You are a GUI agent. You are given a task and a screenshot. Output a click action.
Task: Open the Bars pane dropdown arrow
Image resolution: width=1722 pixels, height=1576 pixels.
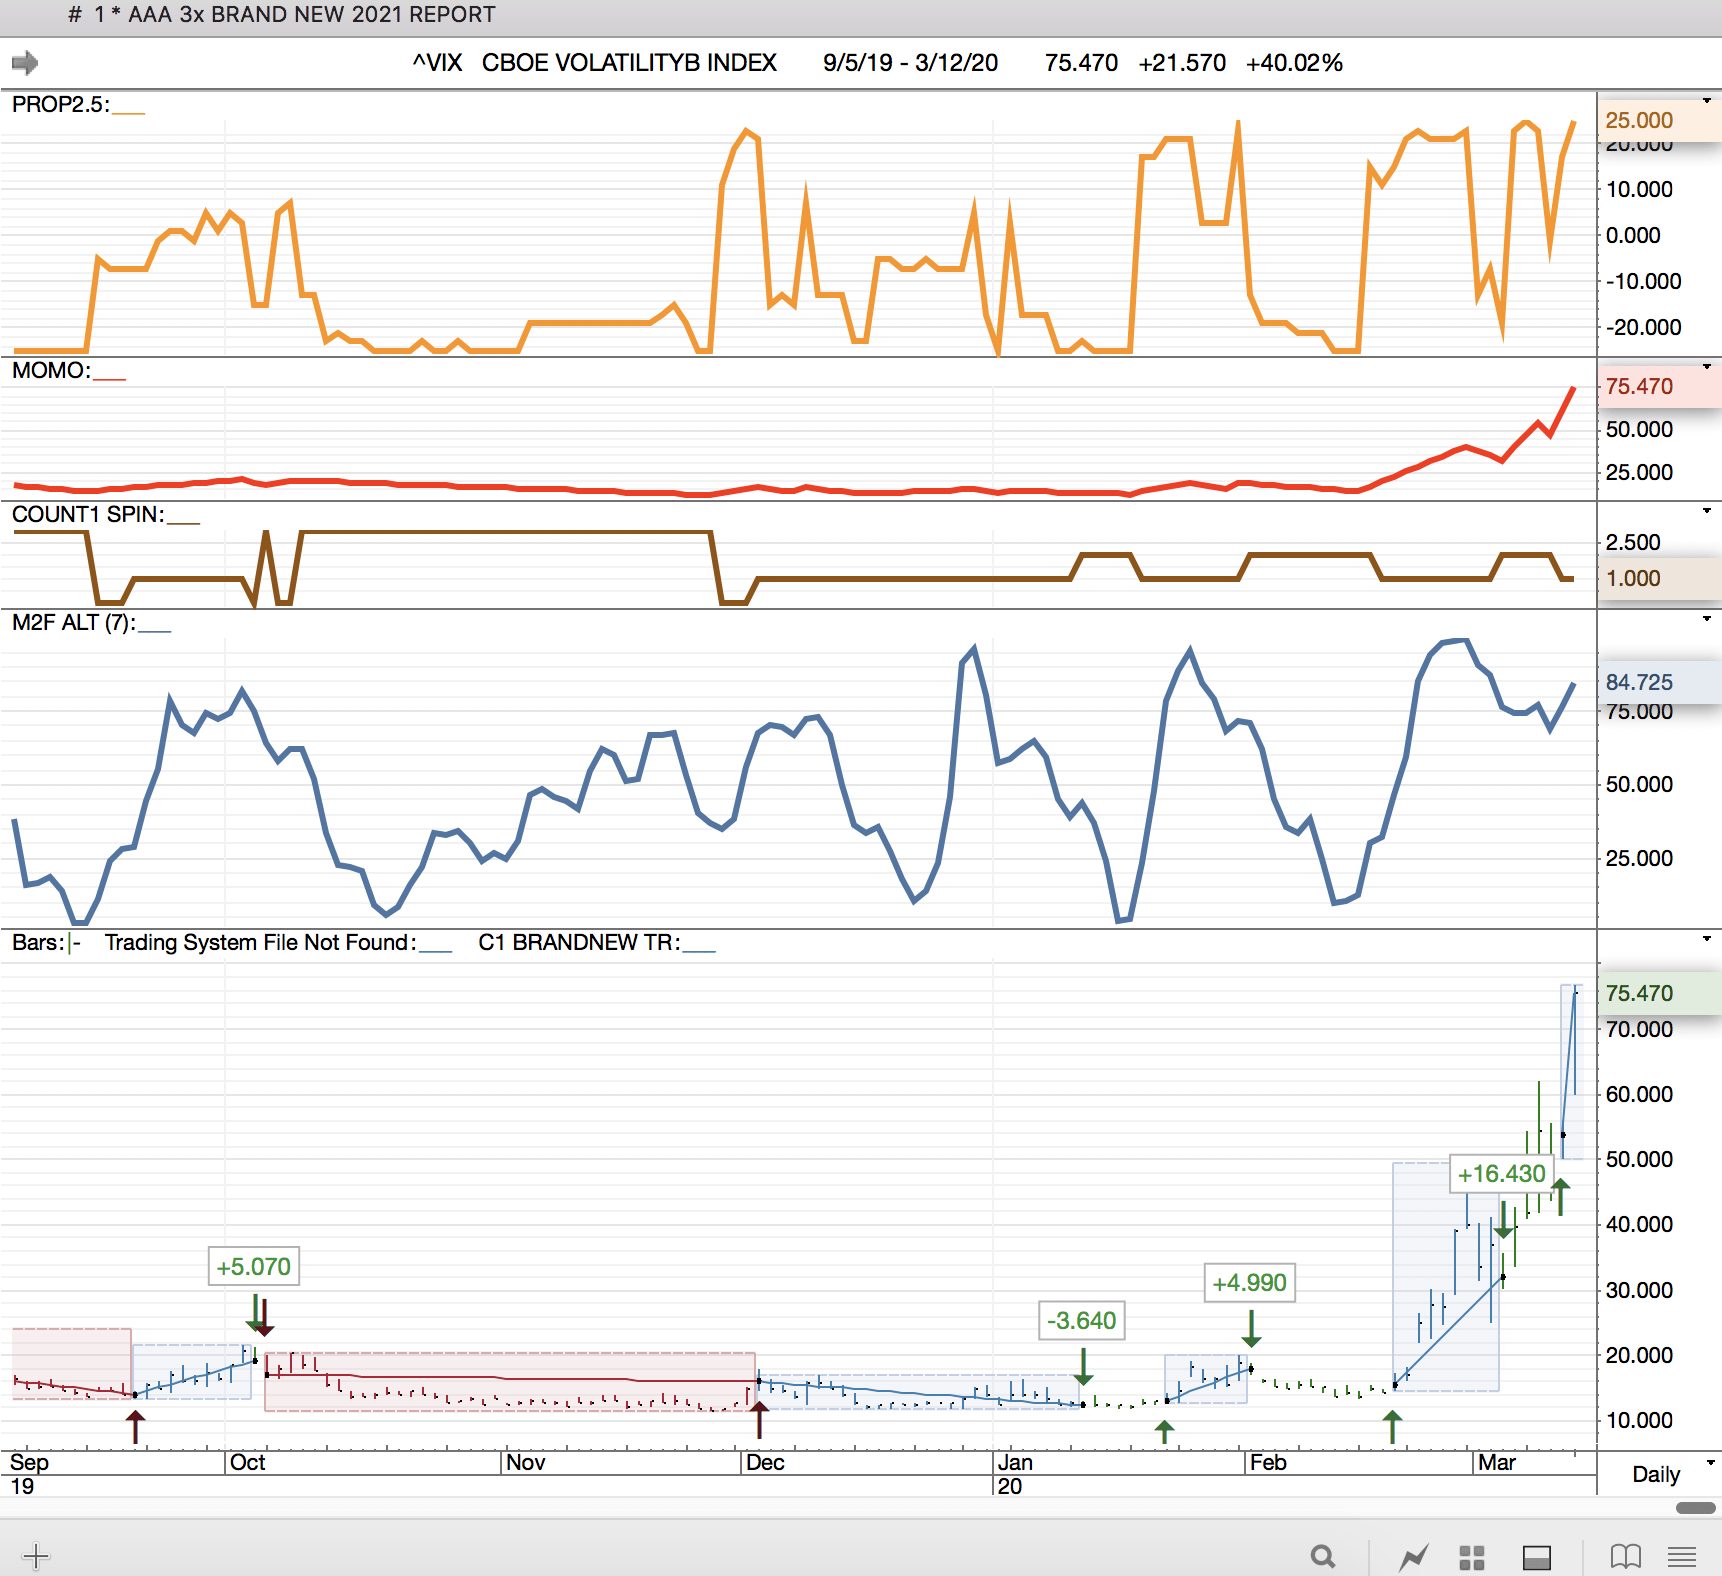(1707, 939)
